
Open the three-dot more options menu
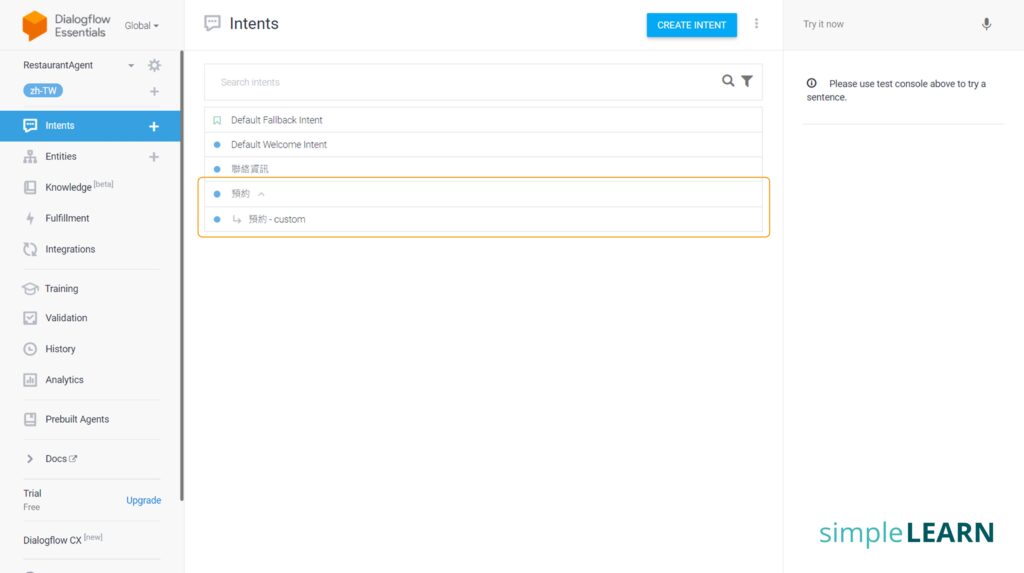point(757,24)
